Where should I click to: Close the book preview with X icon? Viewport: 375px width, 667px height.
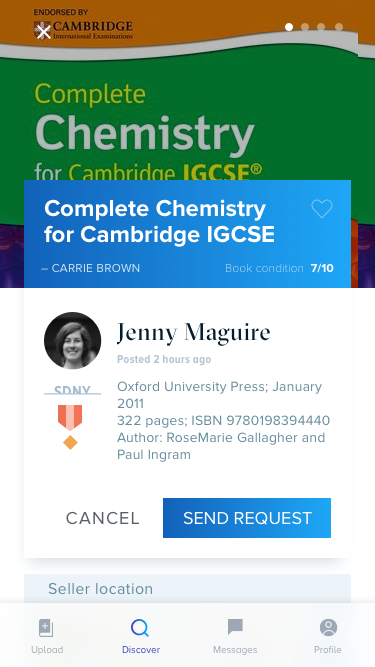tap(43, 32)
